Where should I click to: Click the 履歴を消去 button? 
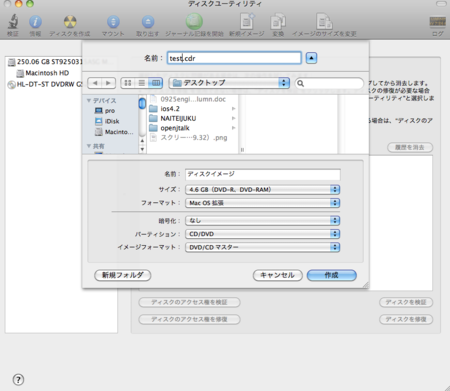point(410,147)
